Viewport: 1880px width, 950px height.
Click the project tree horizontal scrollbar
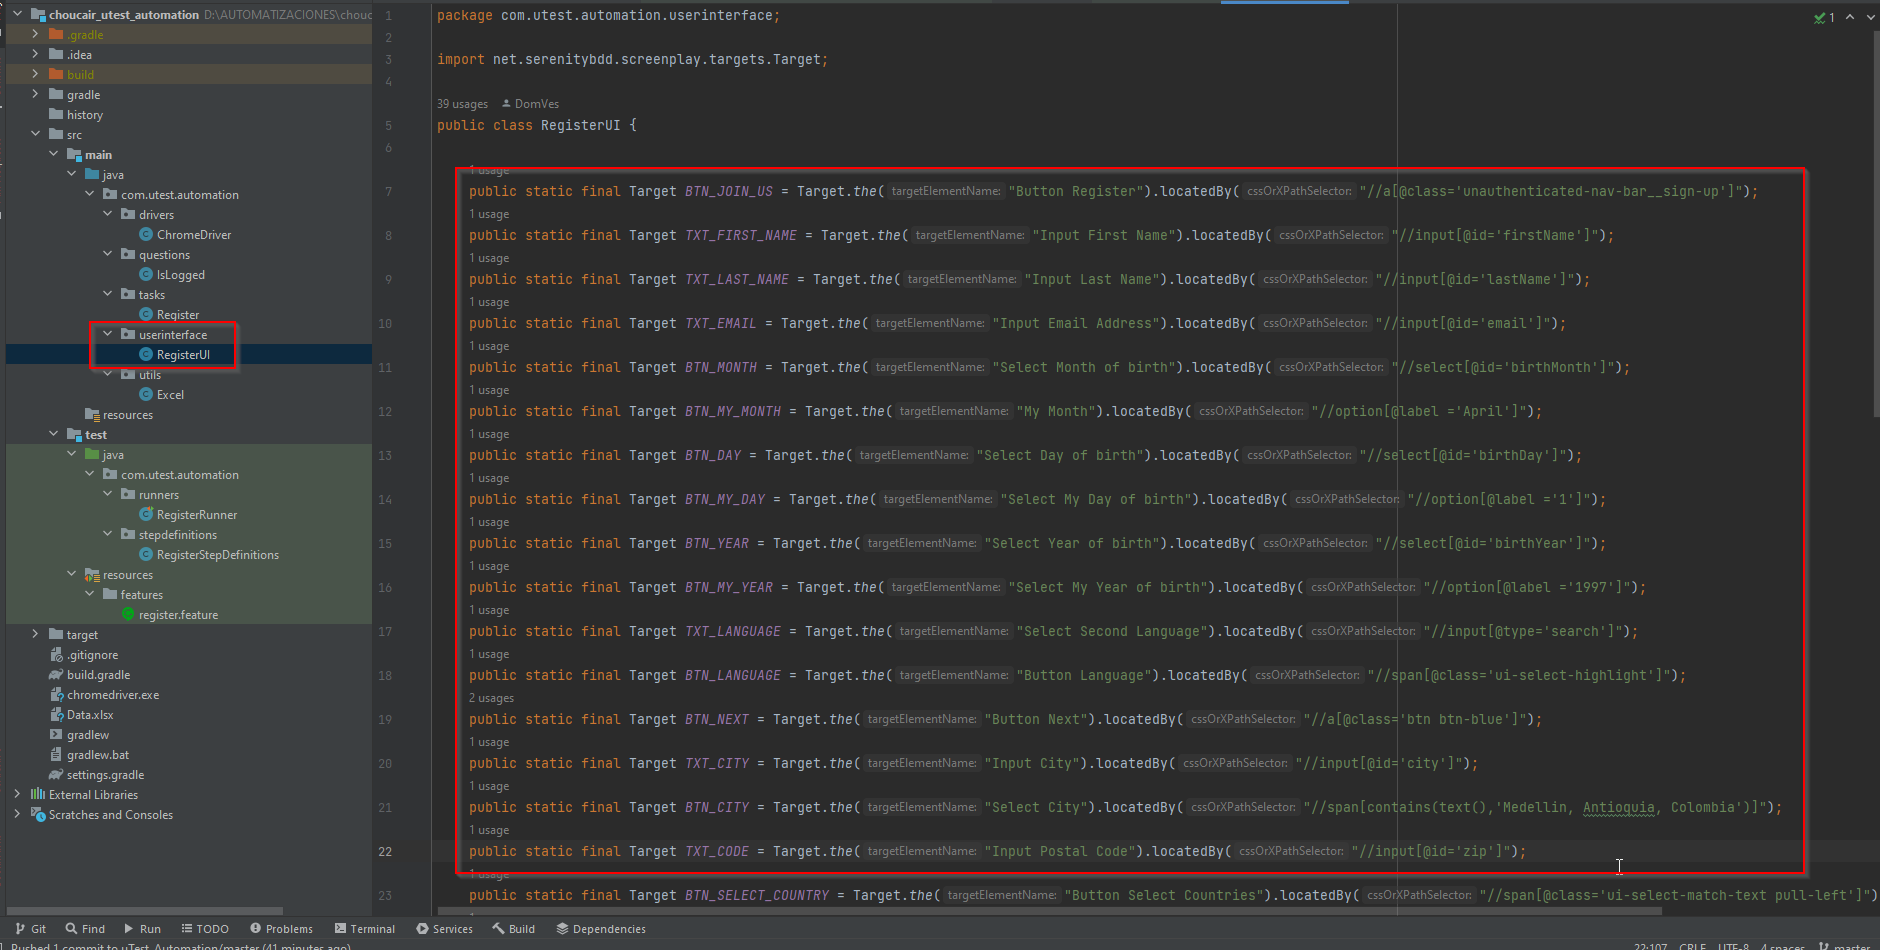coord(146,911)
